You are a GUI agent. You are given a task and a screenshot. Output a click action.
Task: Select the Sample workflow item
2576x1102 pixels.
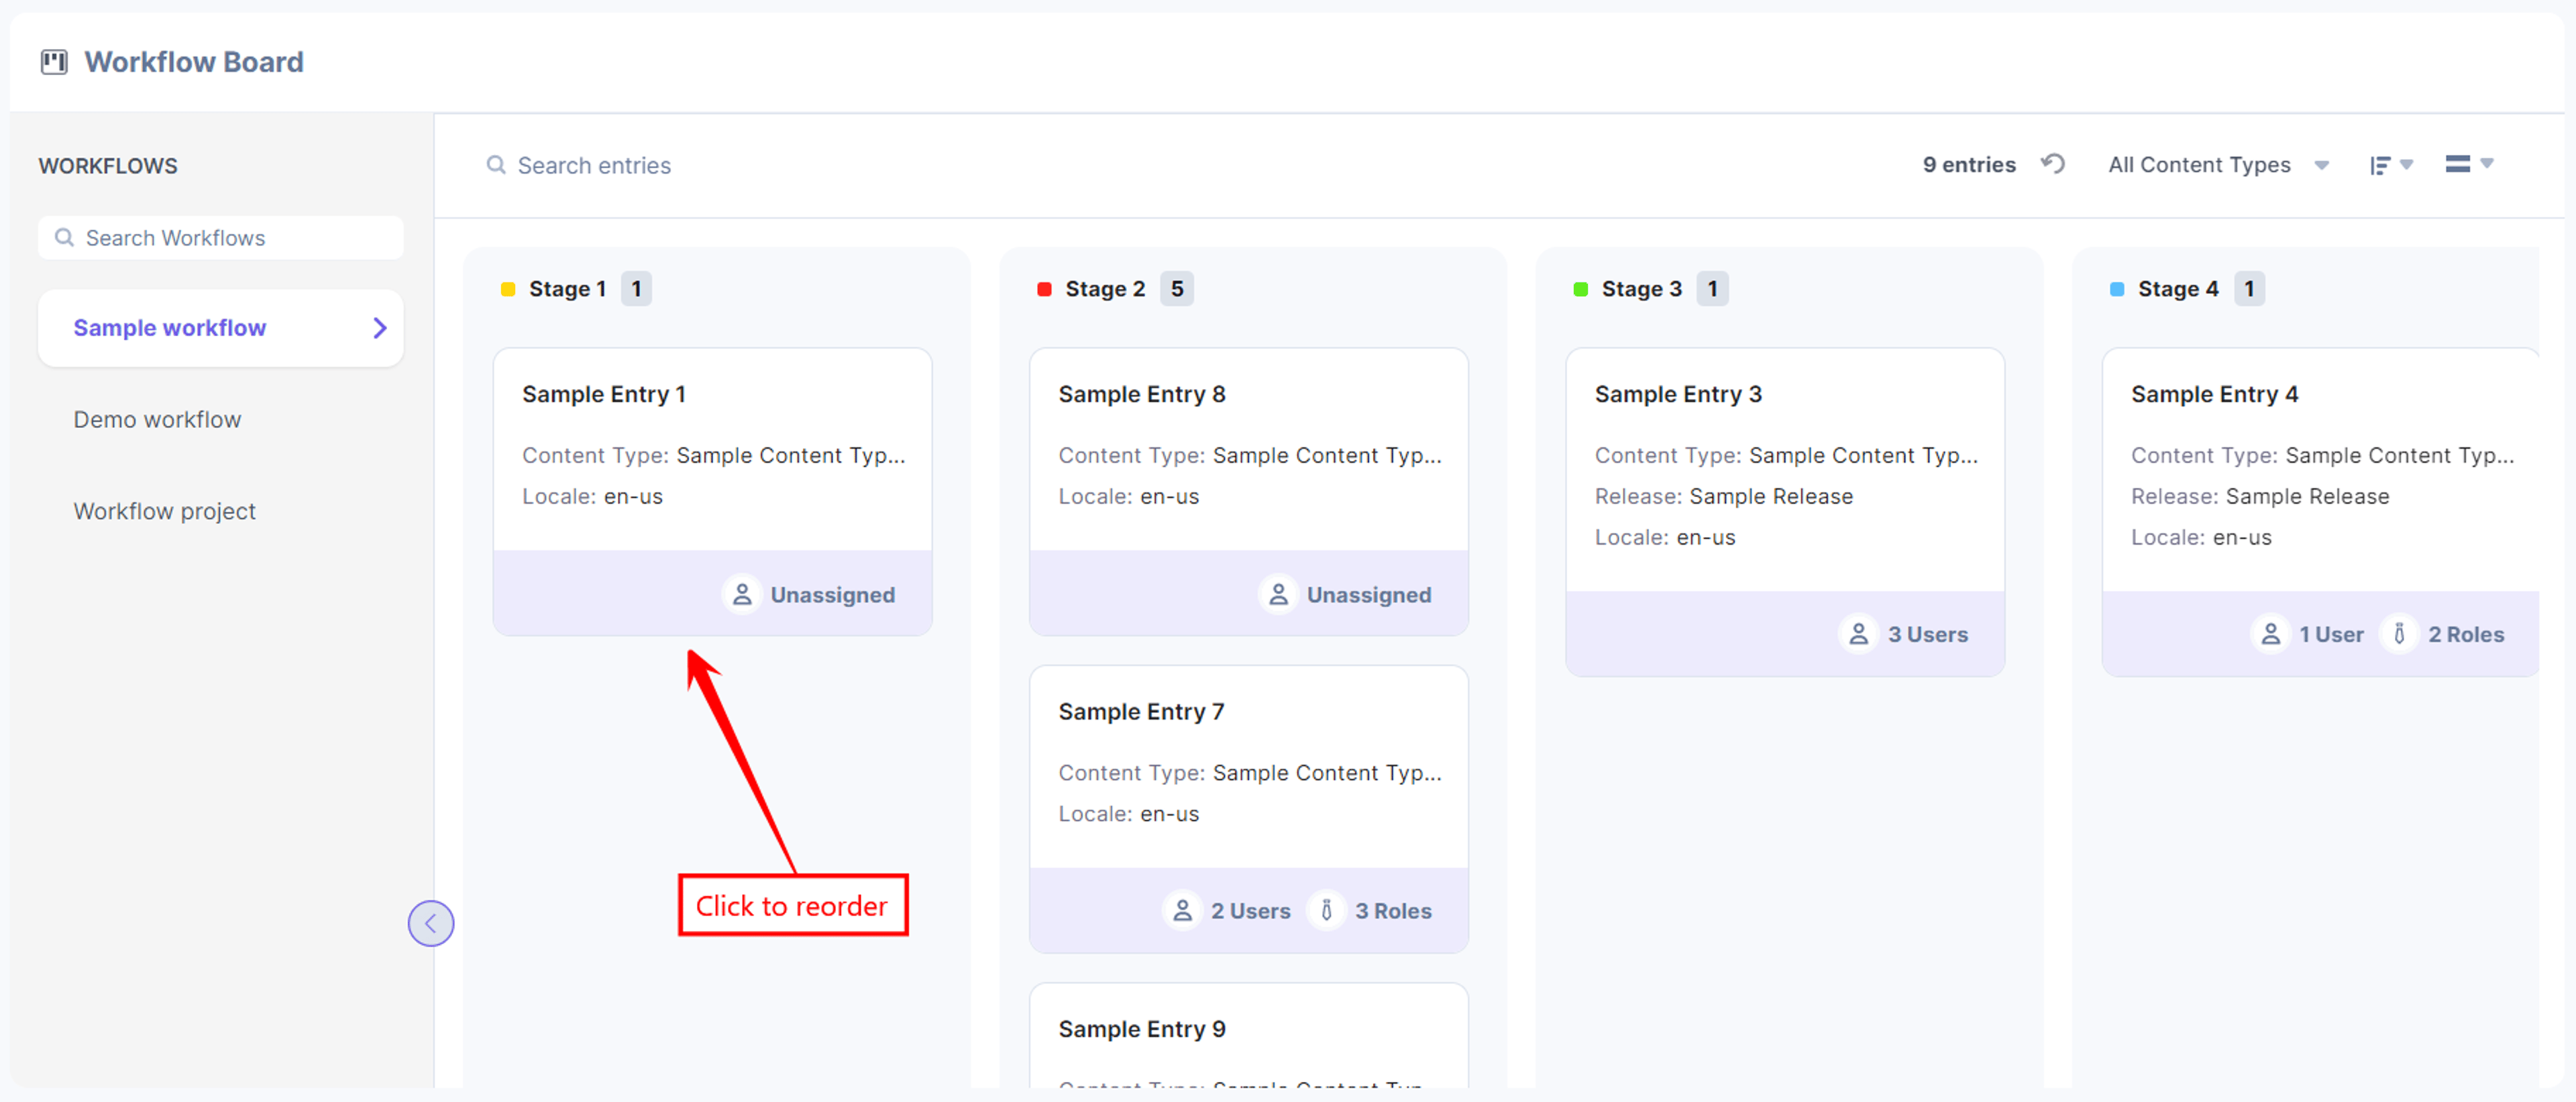coord(221,328)
